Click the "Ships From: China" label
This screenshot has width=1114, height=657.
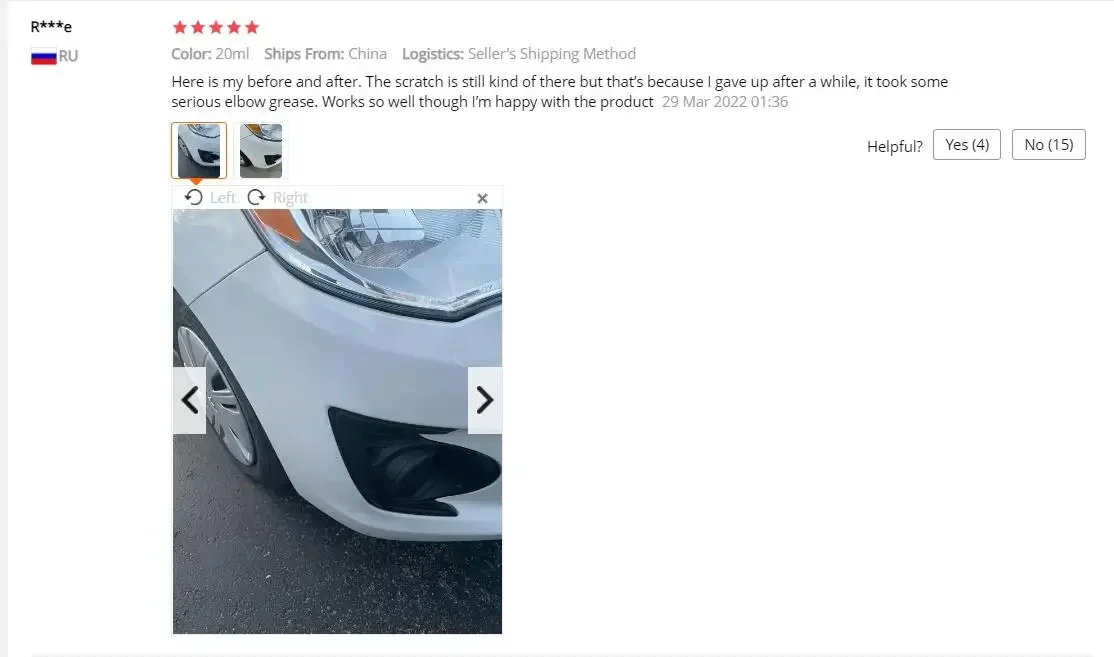tap(325, 54)
